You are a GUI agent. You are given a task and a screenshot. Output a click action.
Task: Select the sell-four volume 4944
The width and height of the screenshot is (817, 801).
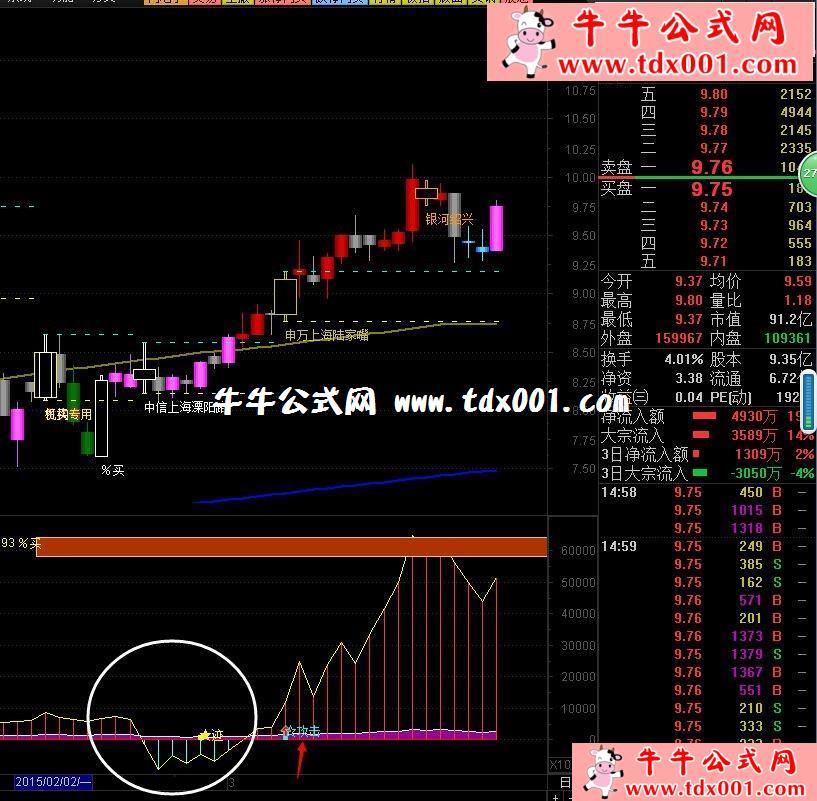(796, 112)
